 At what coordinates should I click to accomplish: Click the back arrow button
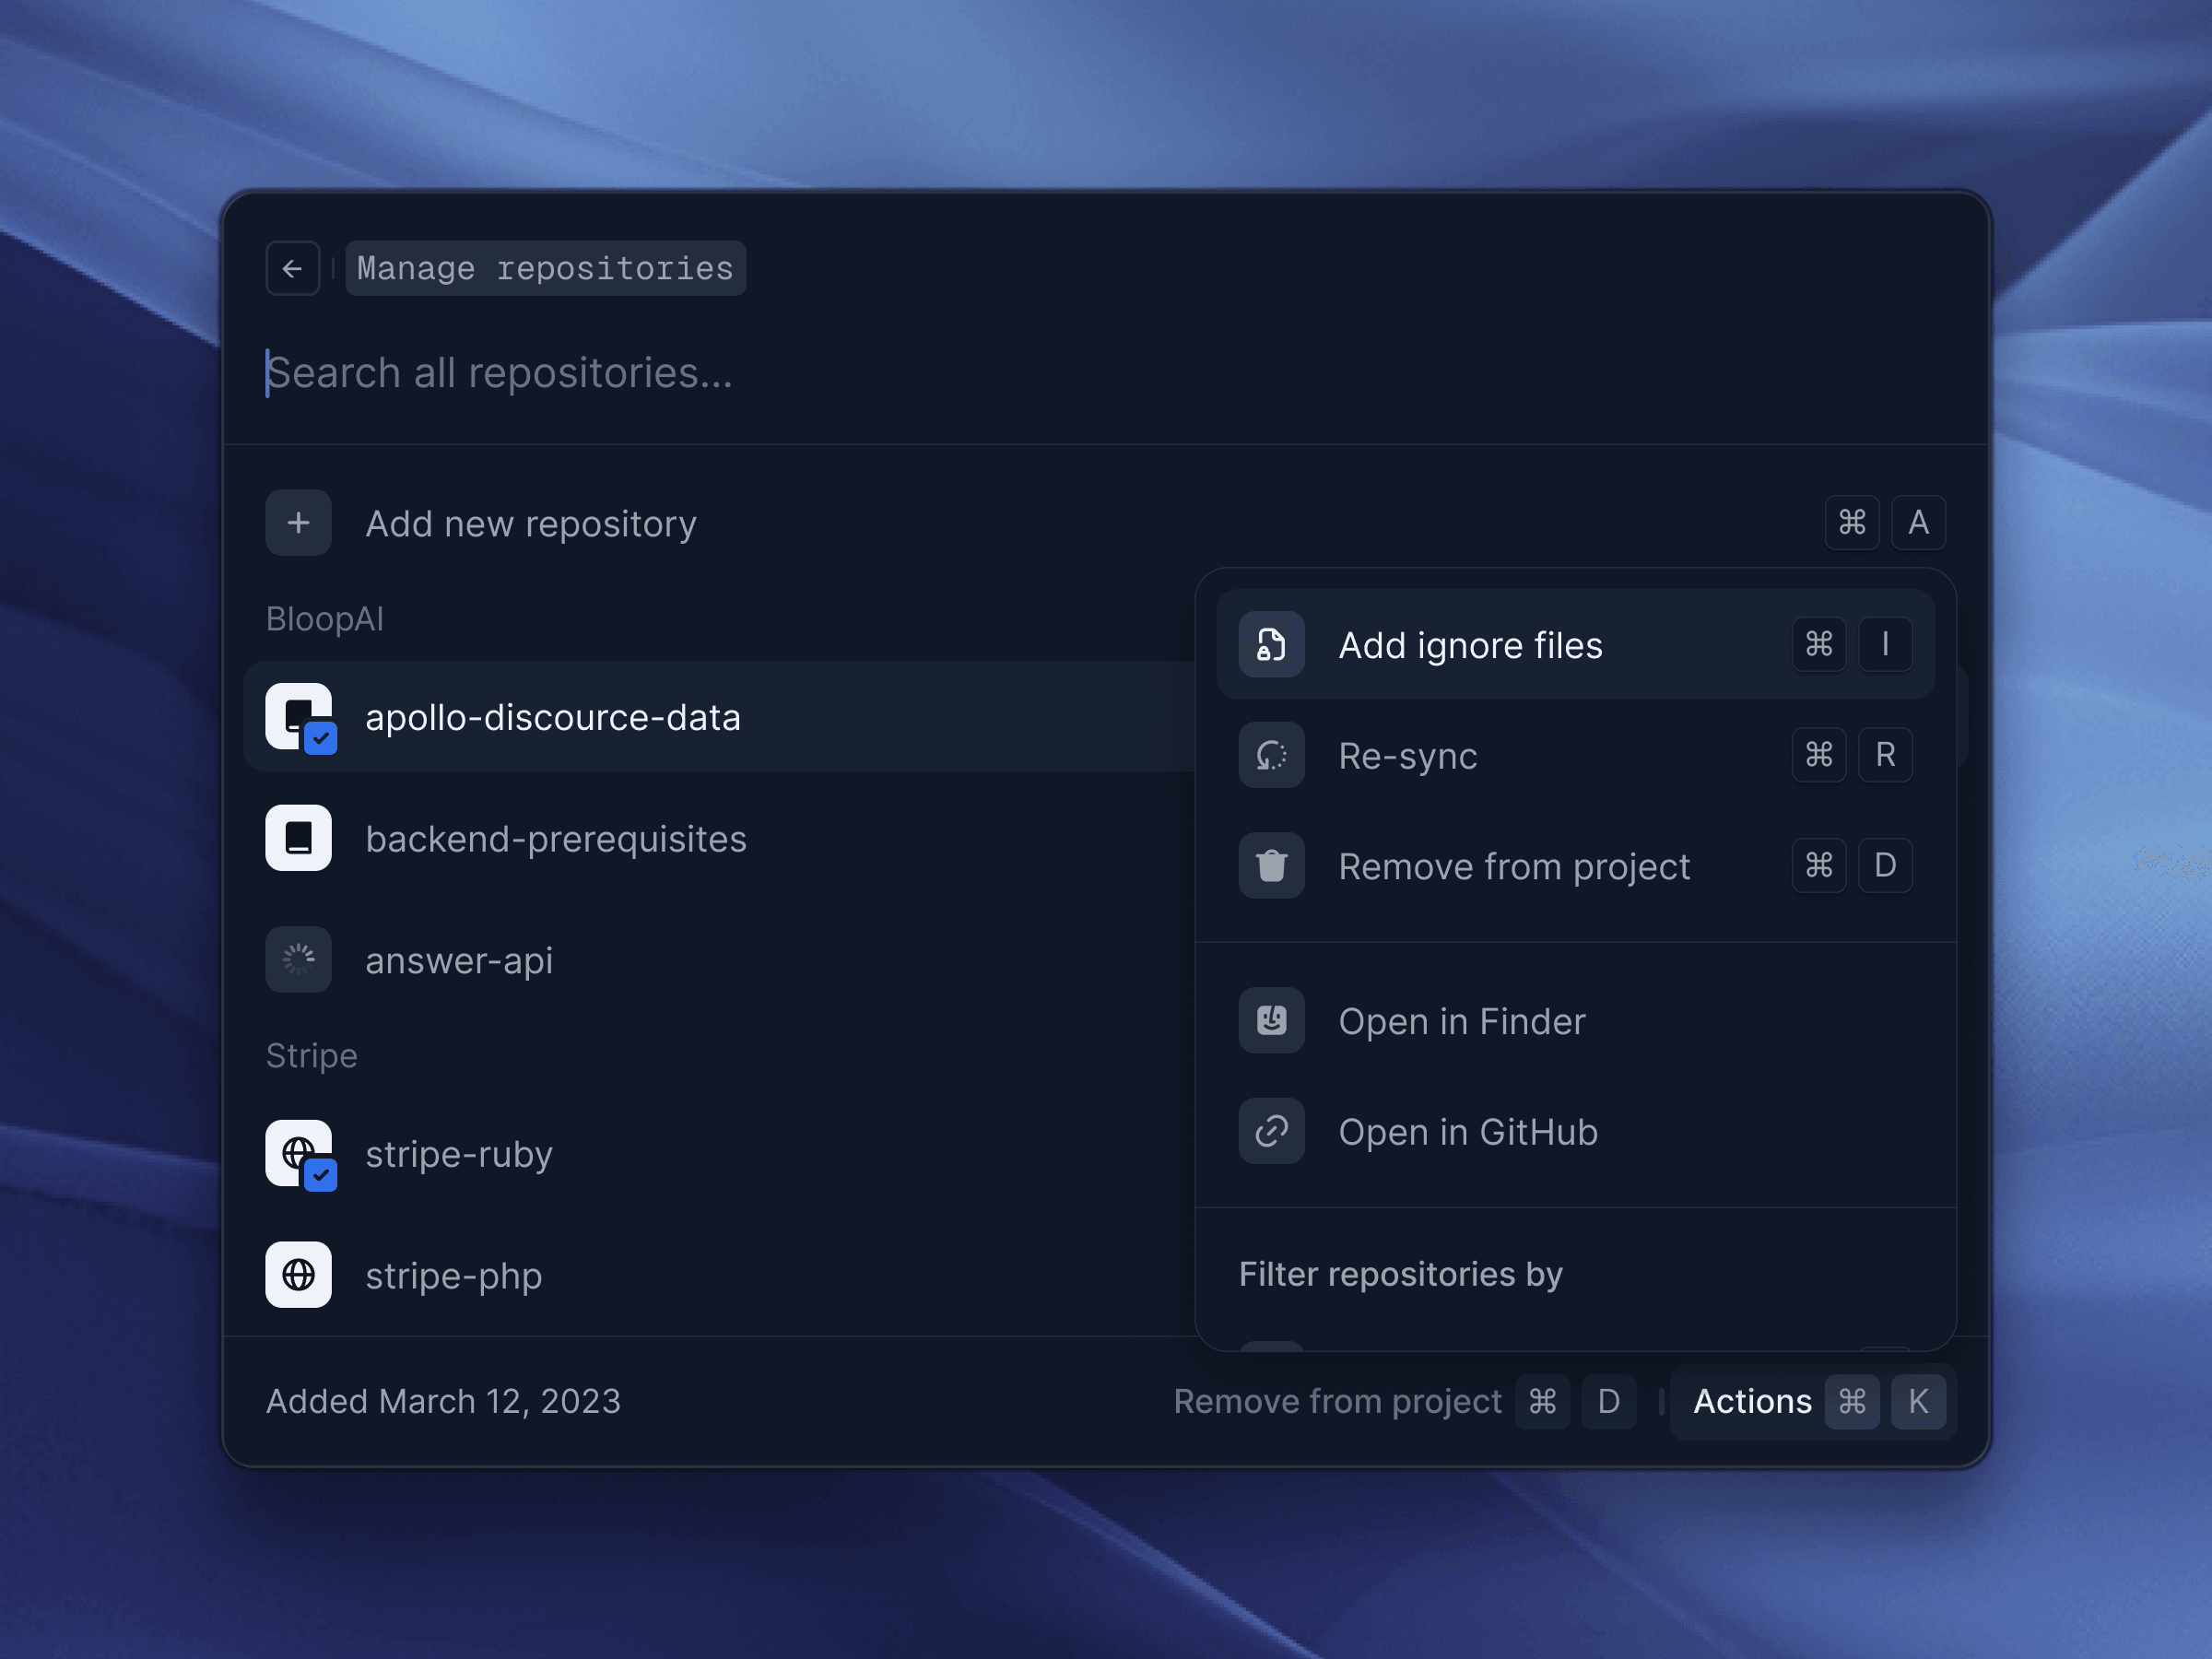292,268
